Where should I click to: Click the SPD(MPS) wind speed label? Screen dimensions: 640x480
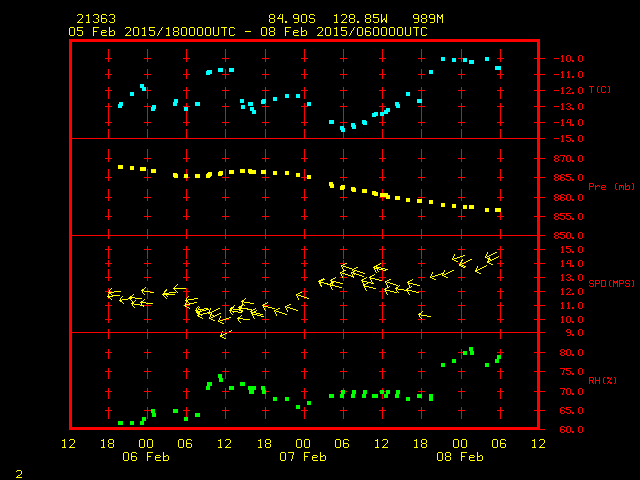pyautogui.click(x=611, y=283)
